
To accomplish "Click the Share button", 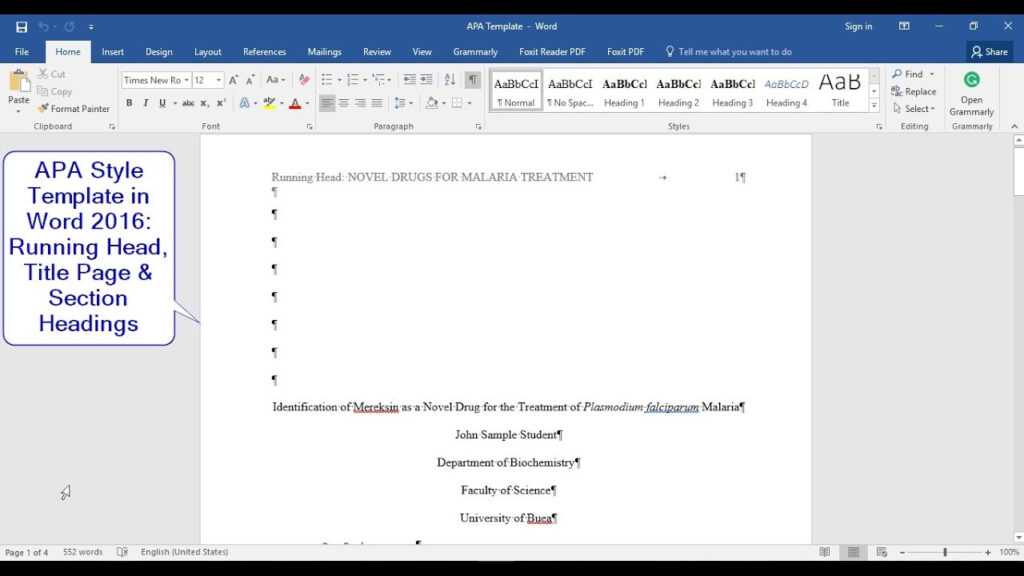I will pos(988,51).
